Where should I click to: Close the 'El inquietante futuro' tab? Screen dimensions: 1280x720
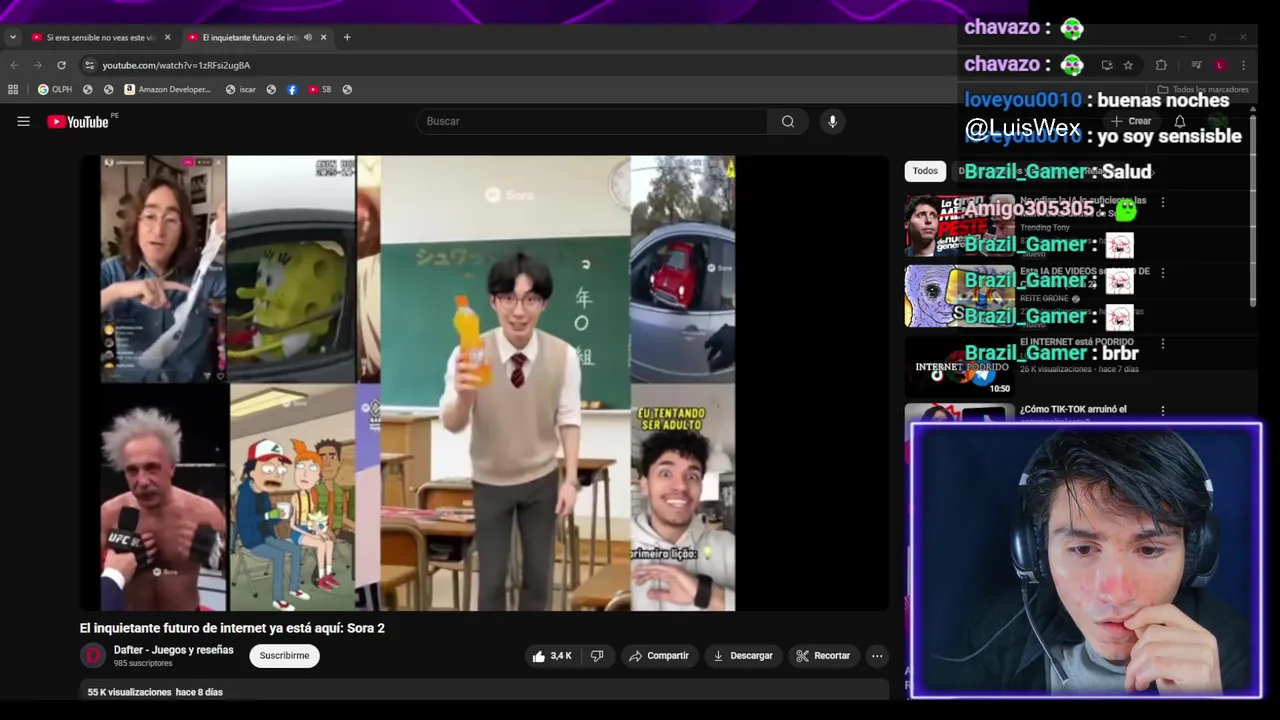click(323, 37)
